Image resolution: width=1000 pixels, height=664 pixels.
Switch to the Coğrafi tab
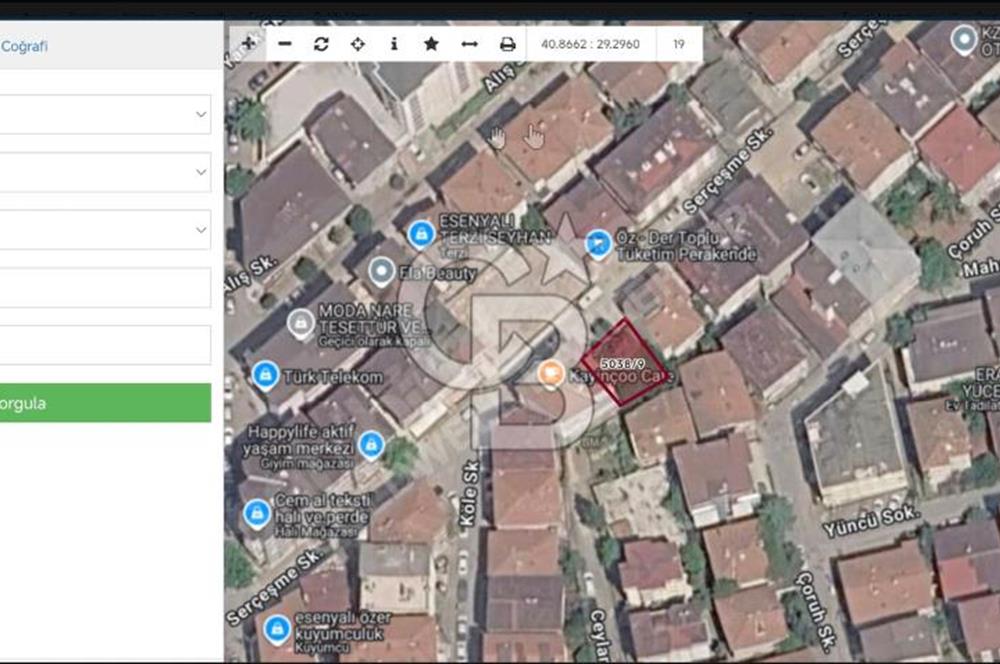tap(24, 46)
